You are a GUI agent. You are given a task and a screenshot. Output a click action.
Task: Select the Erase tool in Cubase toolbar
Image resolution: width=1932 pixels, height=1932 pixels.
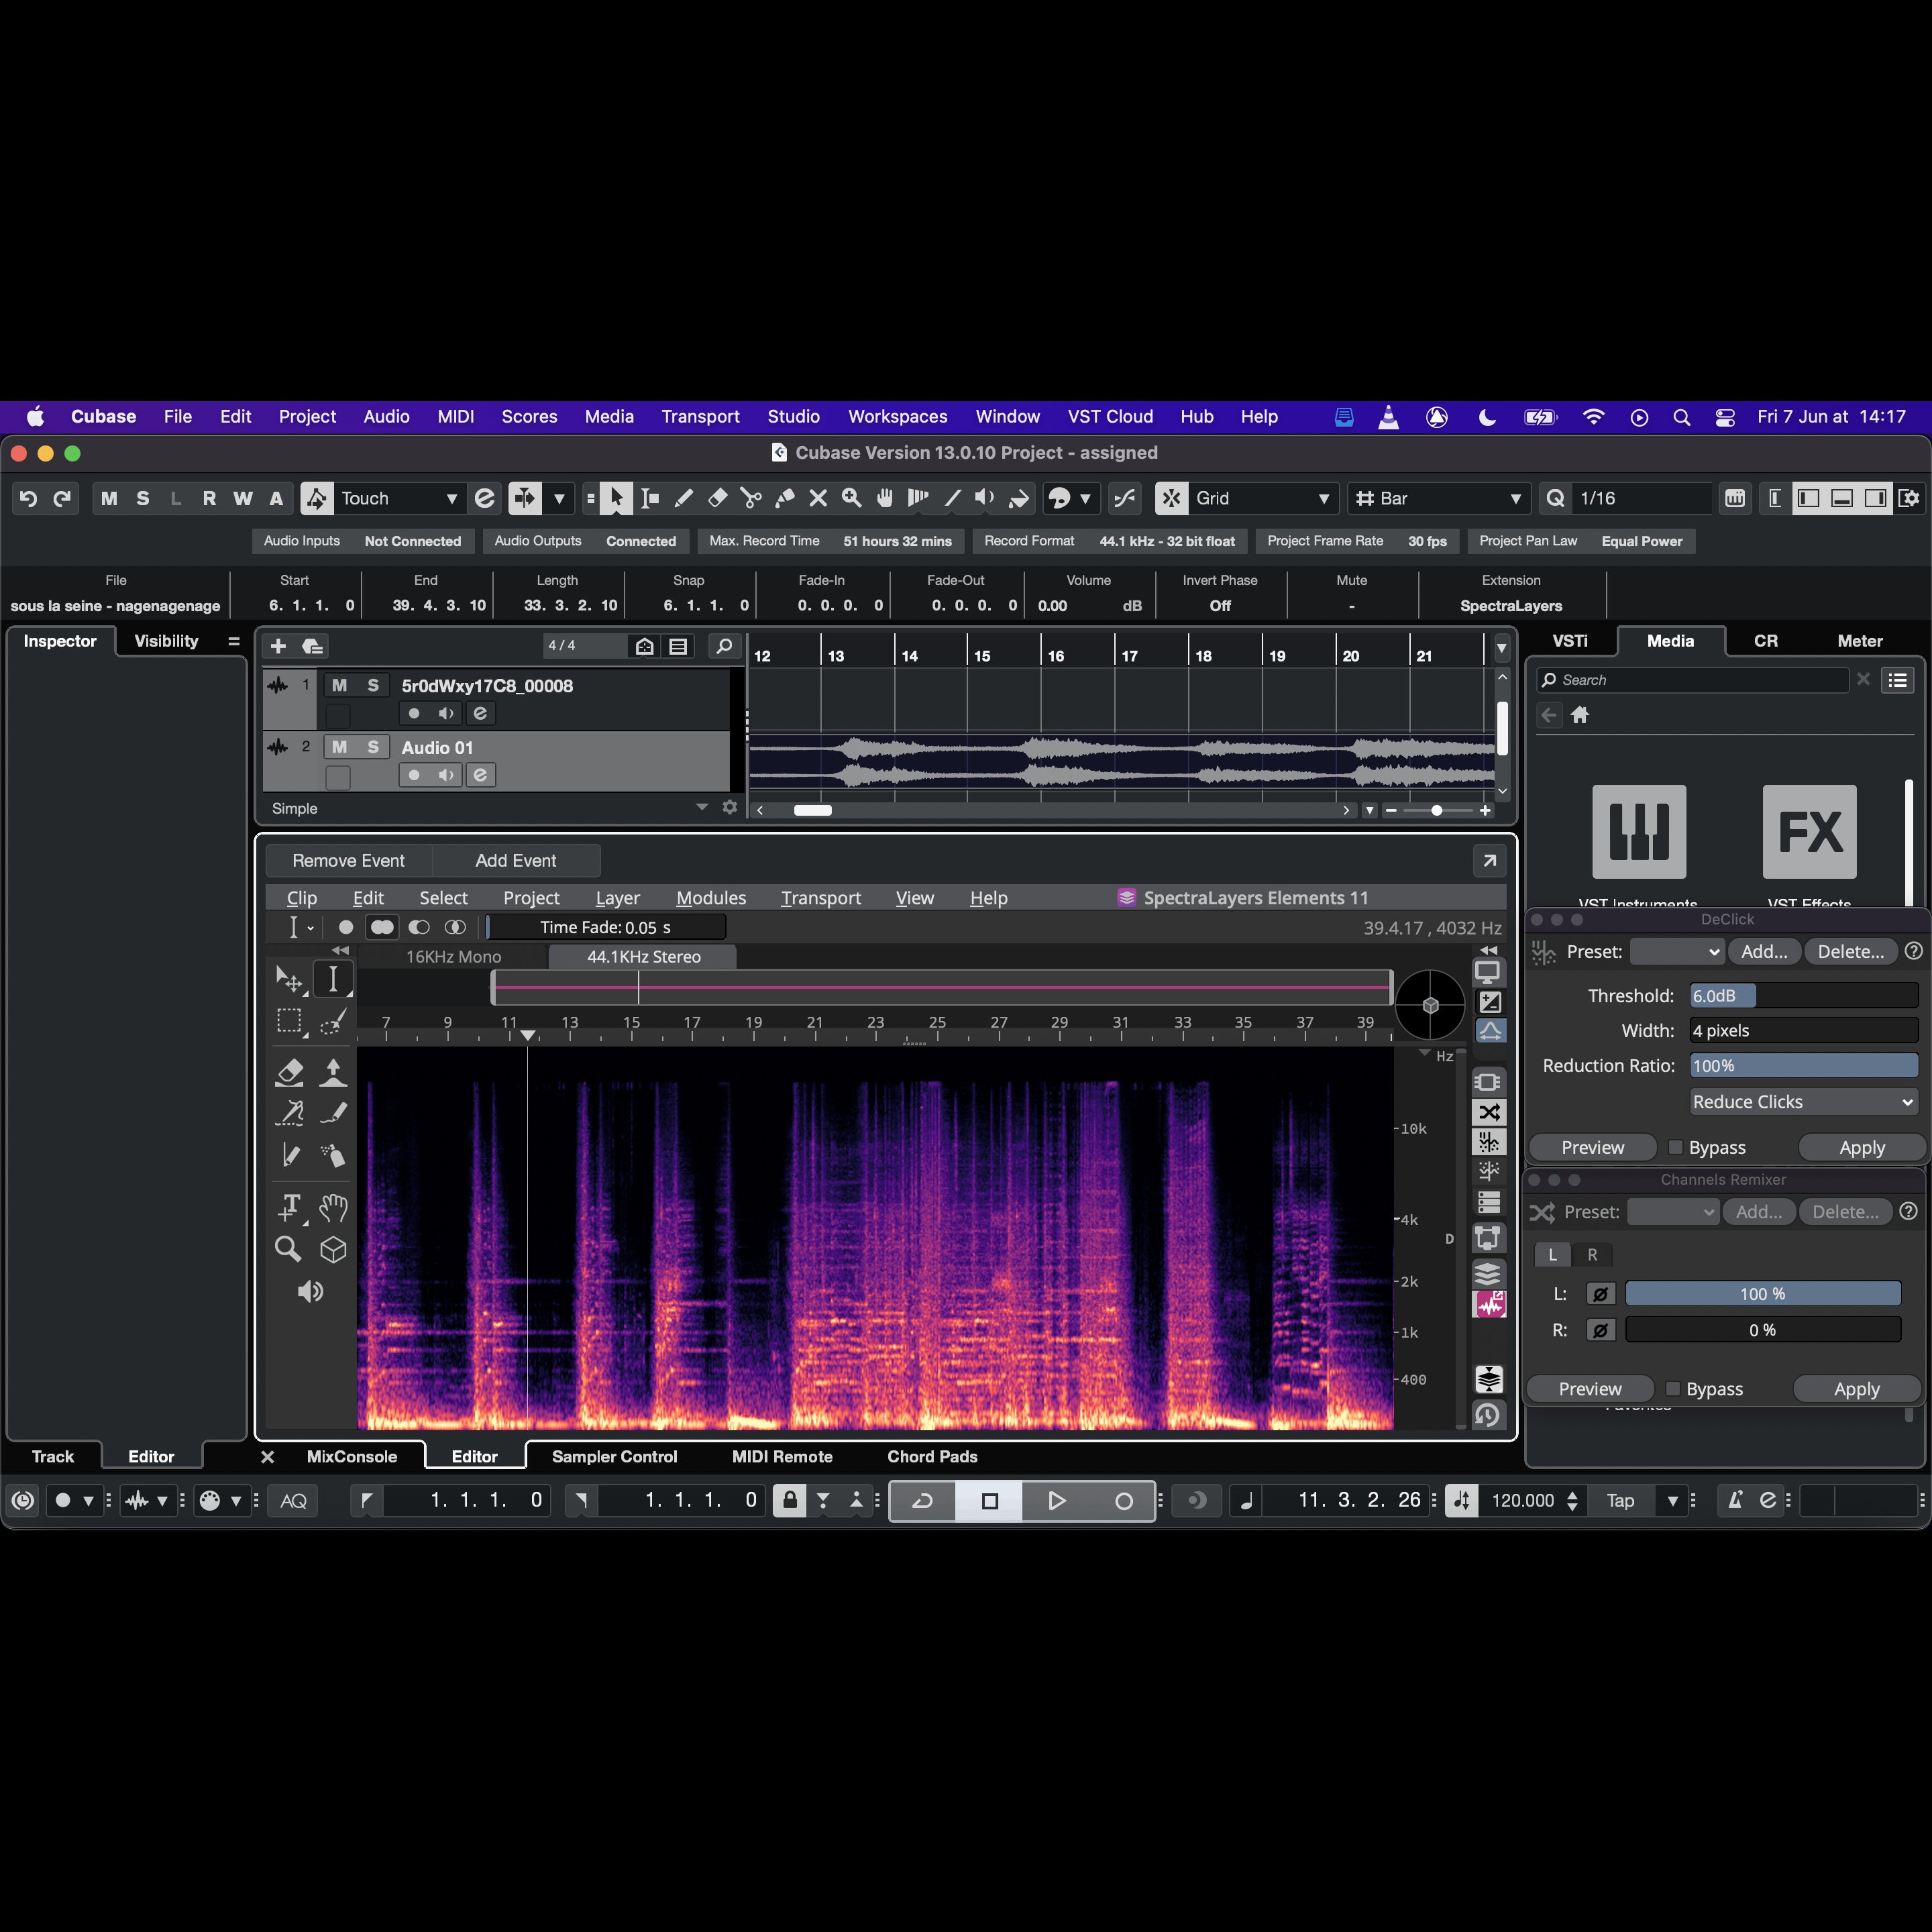[717, 498]
